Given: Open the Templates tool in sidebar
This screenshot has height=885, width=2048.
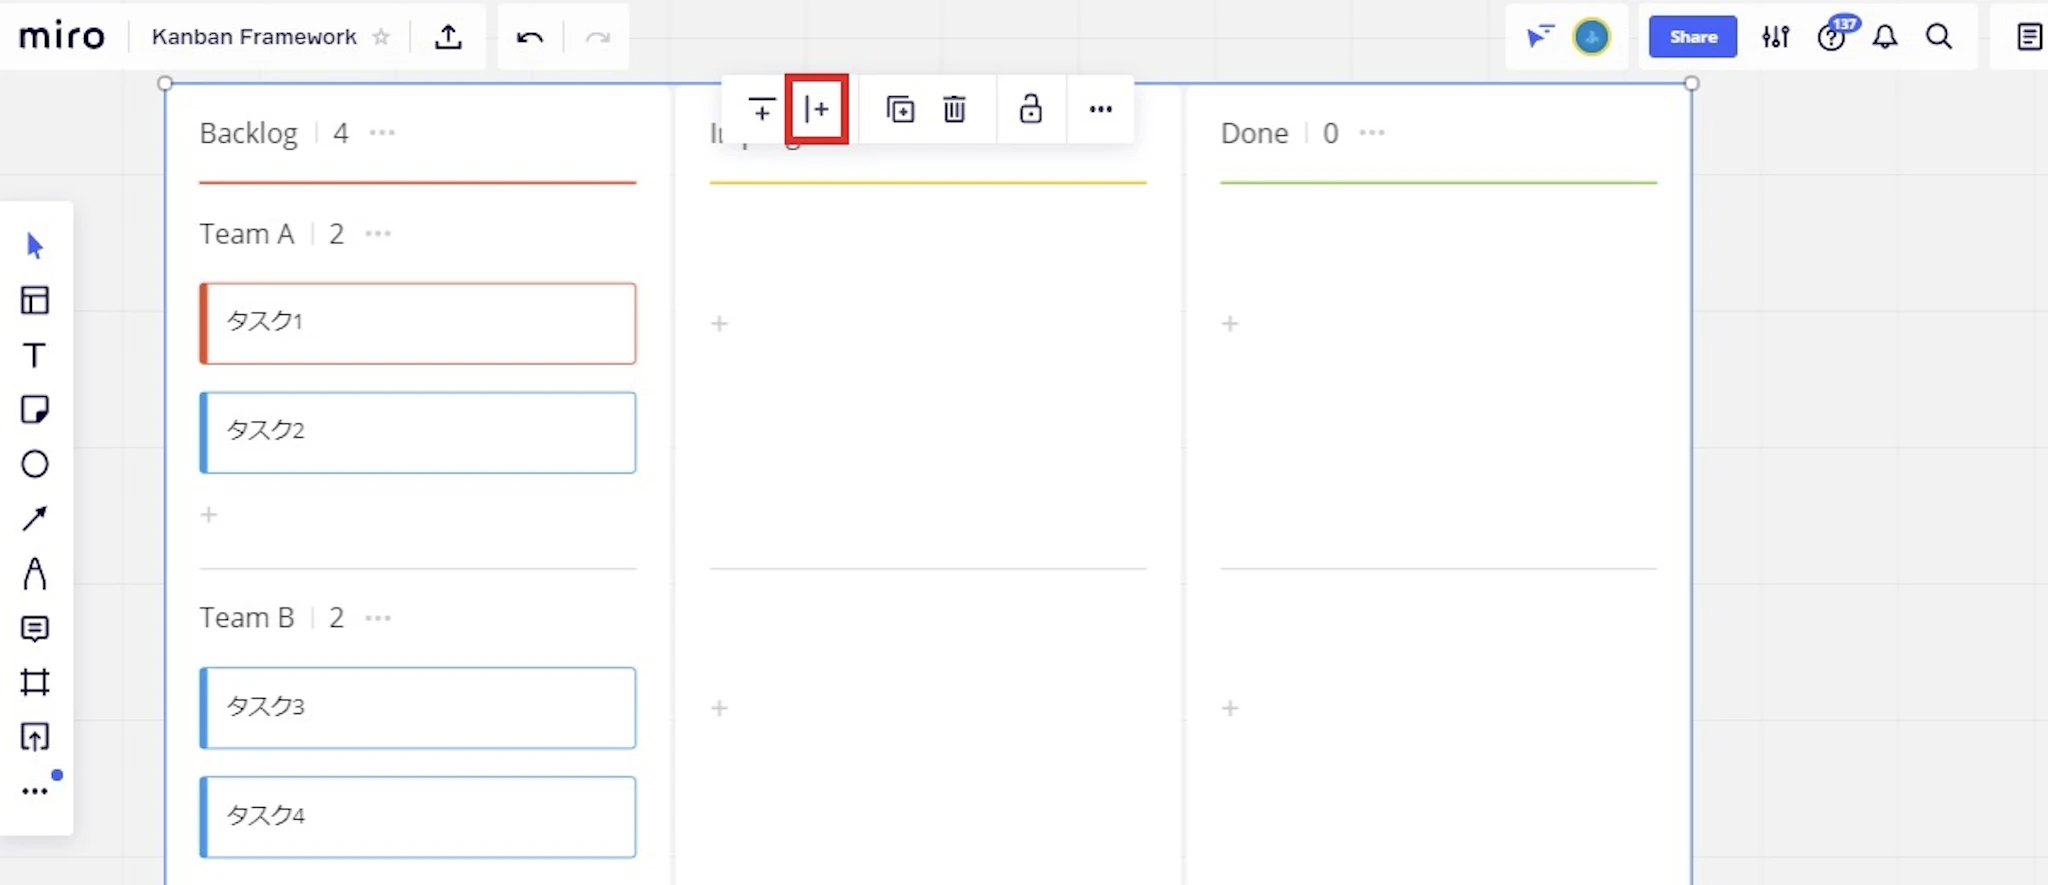Looking at the screenshot, I should pos(35,300).
